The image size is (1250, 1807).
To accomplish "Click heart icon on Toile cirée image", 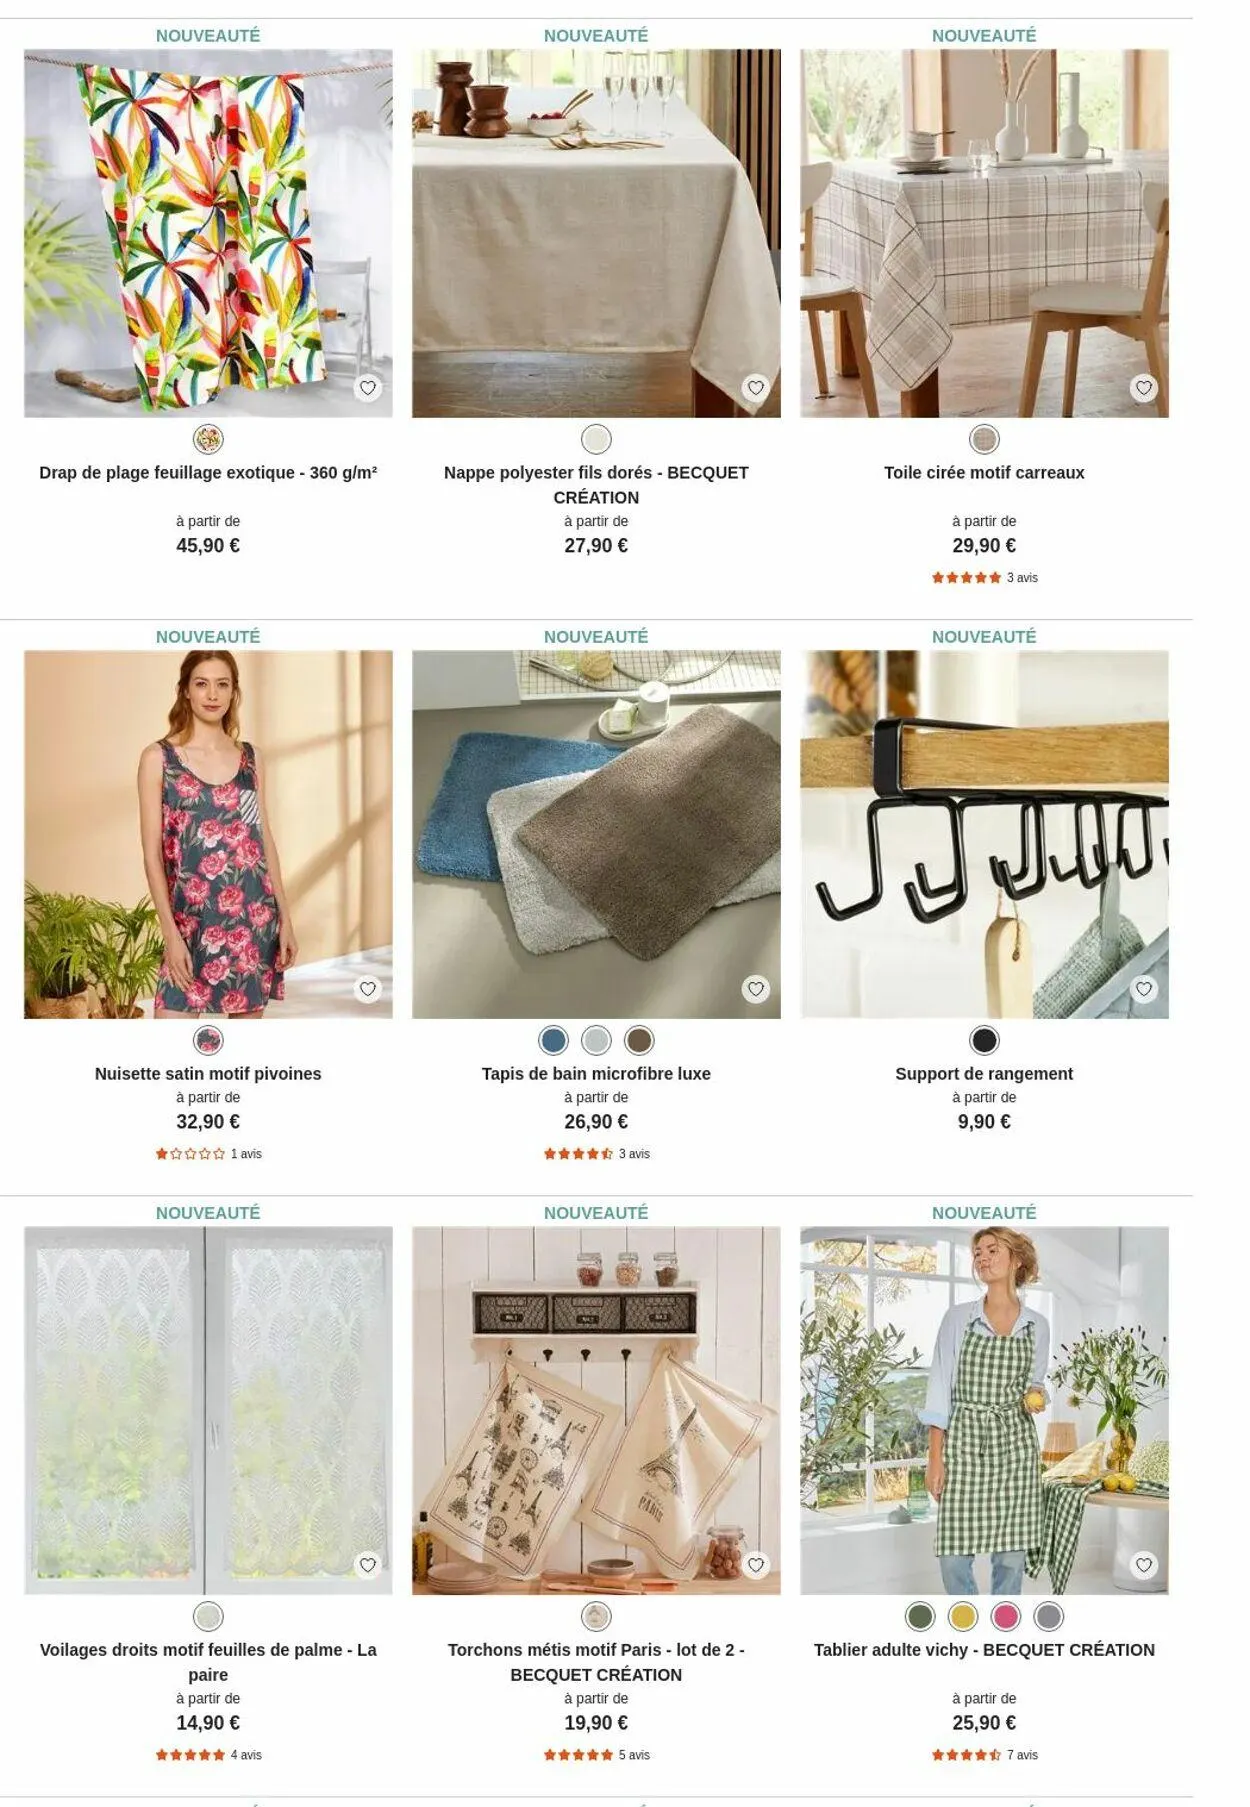I will click(x=1144, y=388).
